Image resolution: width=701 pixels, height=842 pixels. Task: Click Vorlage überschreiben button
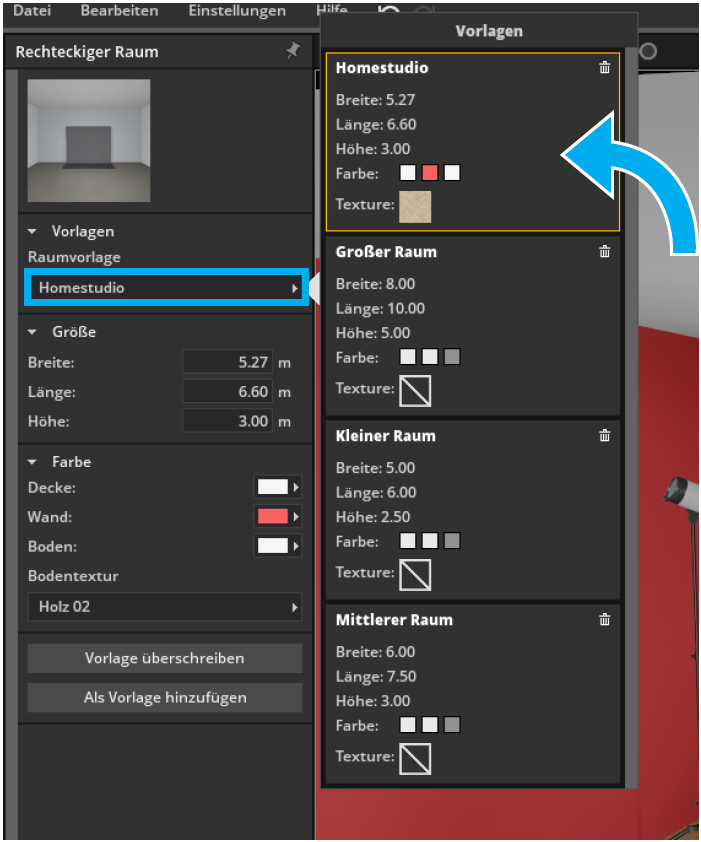tap(165, 658)
